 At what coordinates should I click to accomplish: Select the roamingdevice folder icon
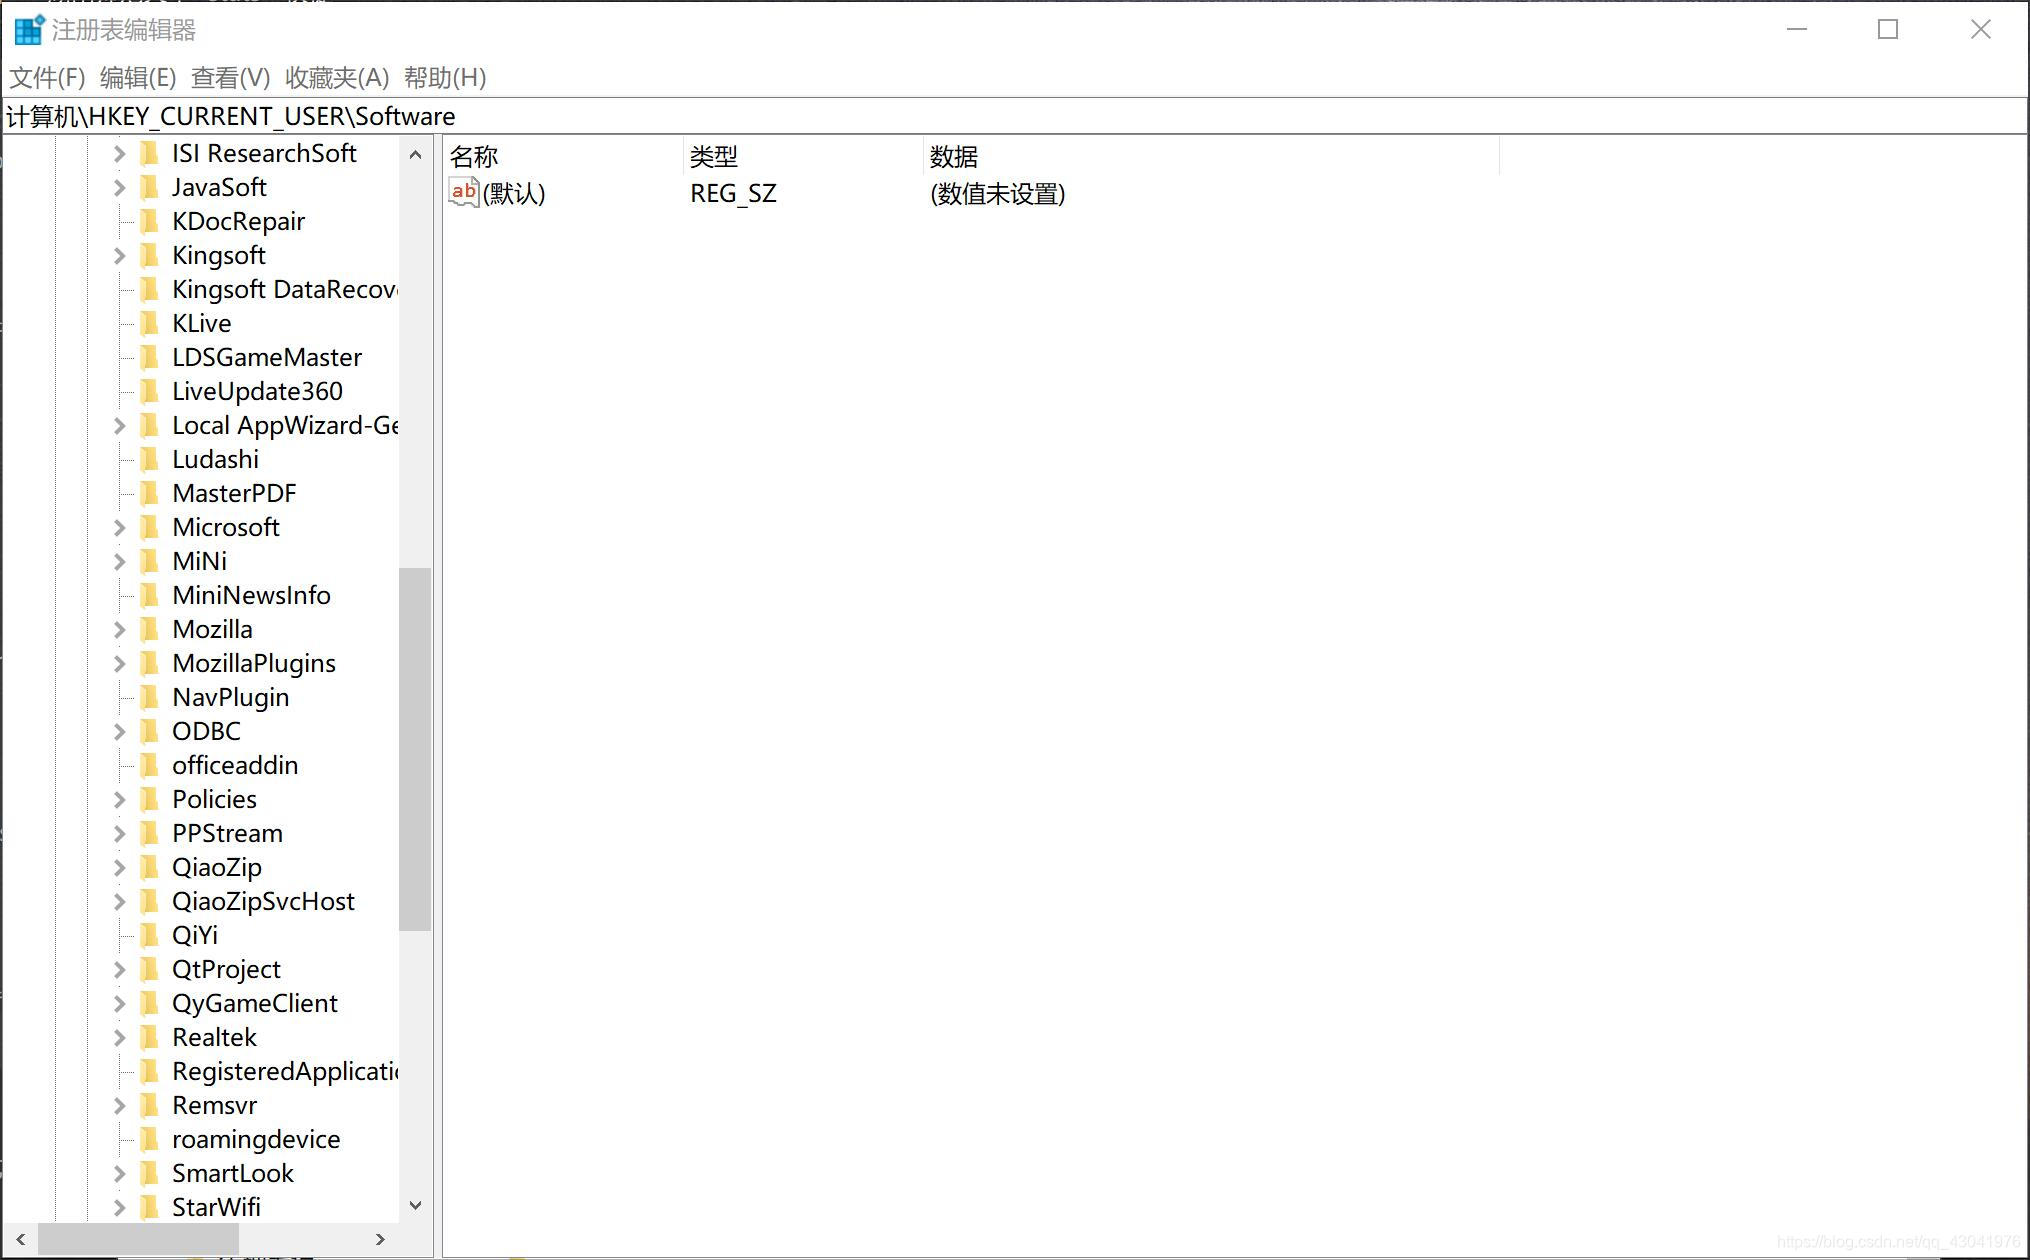click(x=149, y=1140)
